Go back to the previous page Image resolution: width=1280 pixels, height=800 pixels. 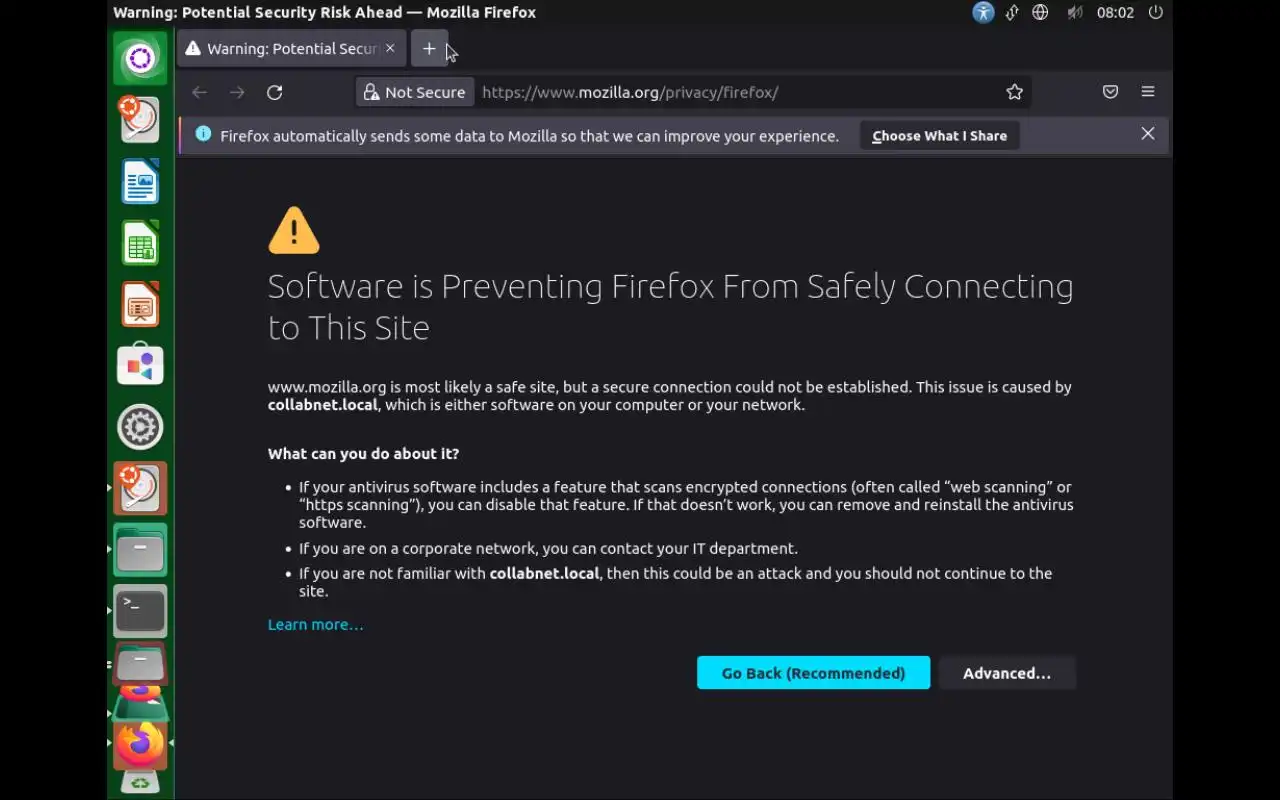(200, 92)
